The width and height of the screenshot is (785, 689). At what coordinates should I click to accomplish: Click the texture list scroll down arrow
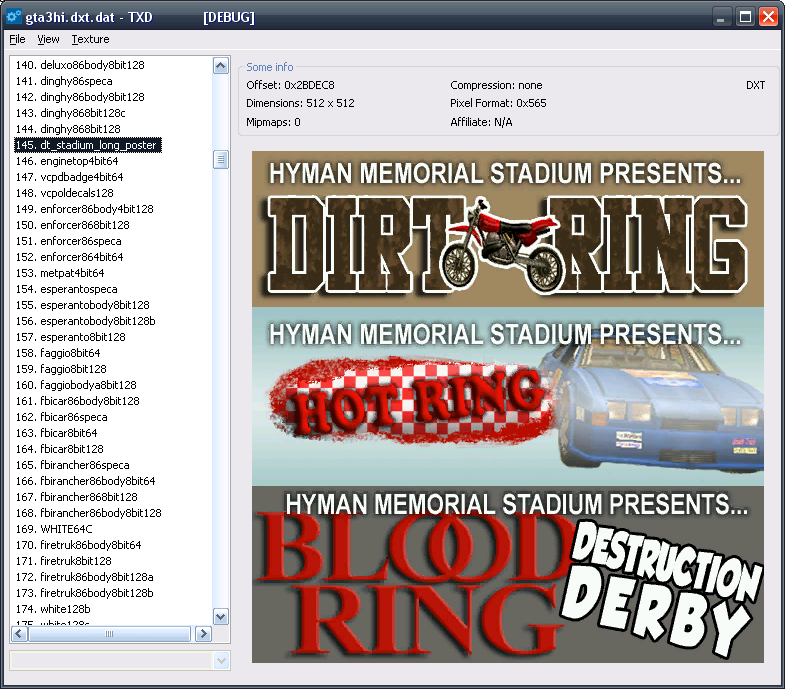(221, 617)
